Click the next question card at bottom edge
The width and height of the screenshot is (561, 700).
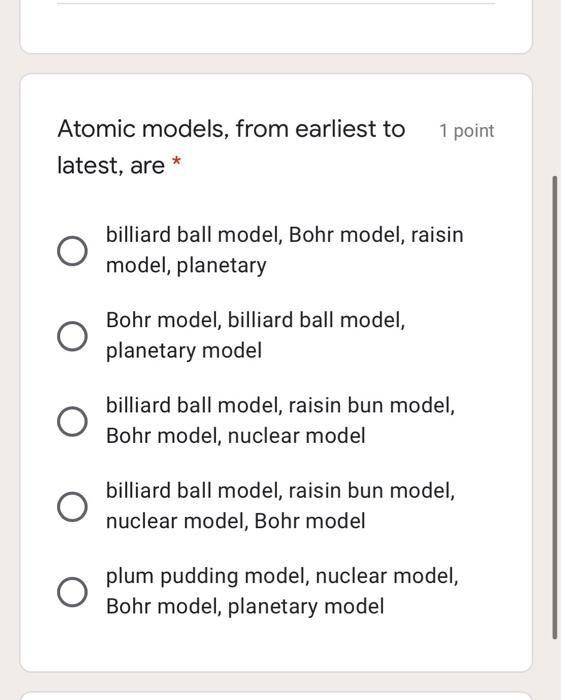click(276, 696)
